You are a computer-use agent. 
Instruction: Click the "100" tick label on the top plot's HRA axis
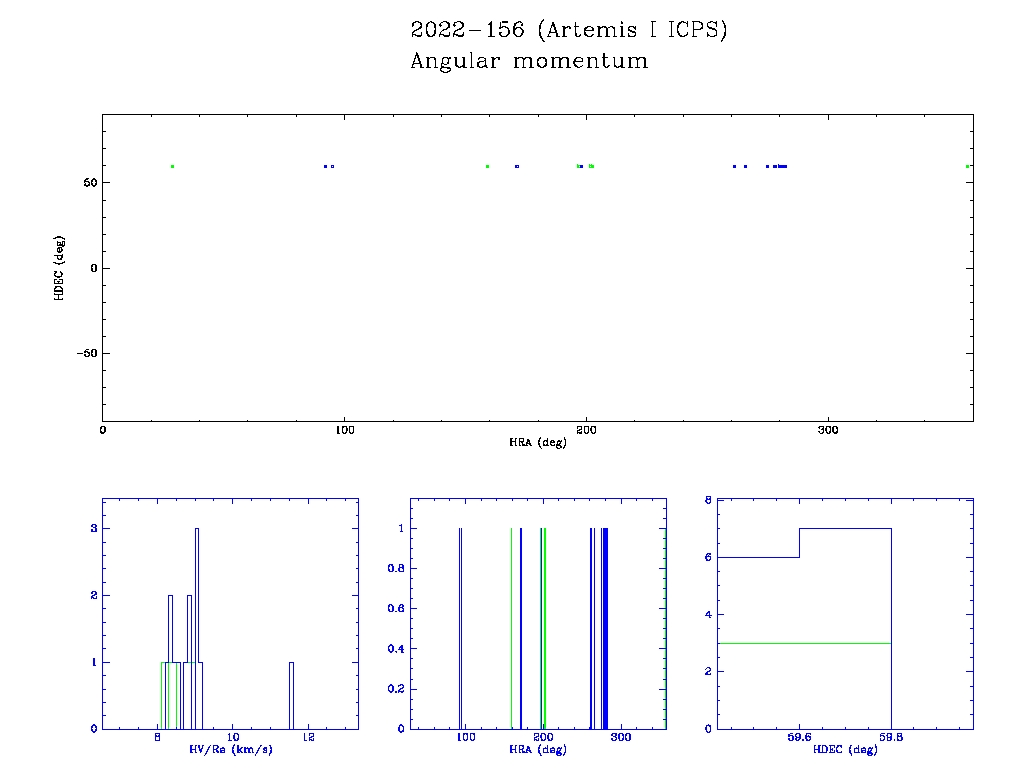344,430
